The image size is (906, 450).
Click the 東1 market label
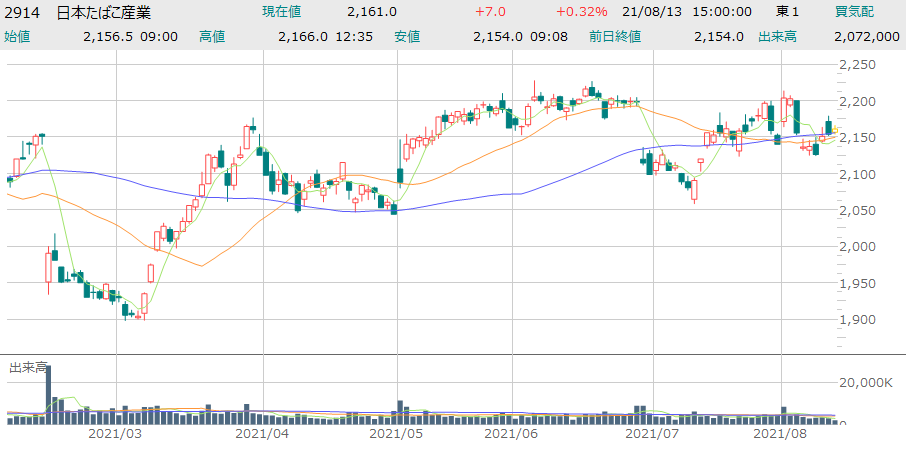coord(787,12)
